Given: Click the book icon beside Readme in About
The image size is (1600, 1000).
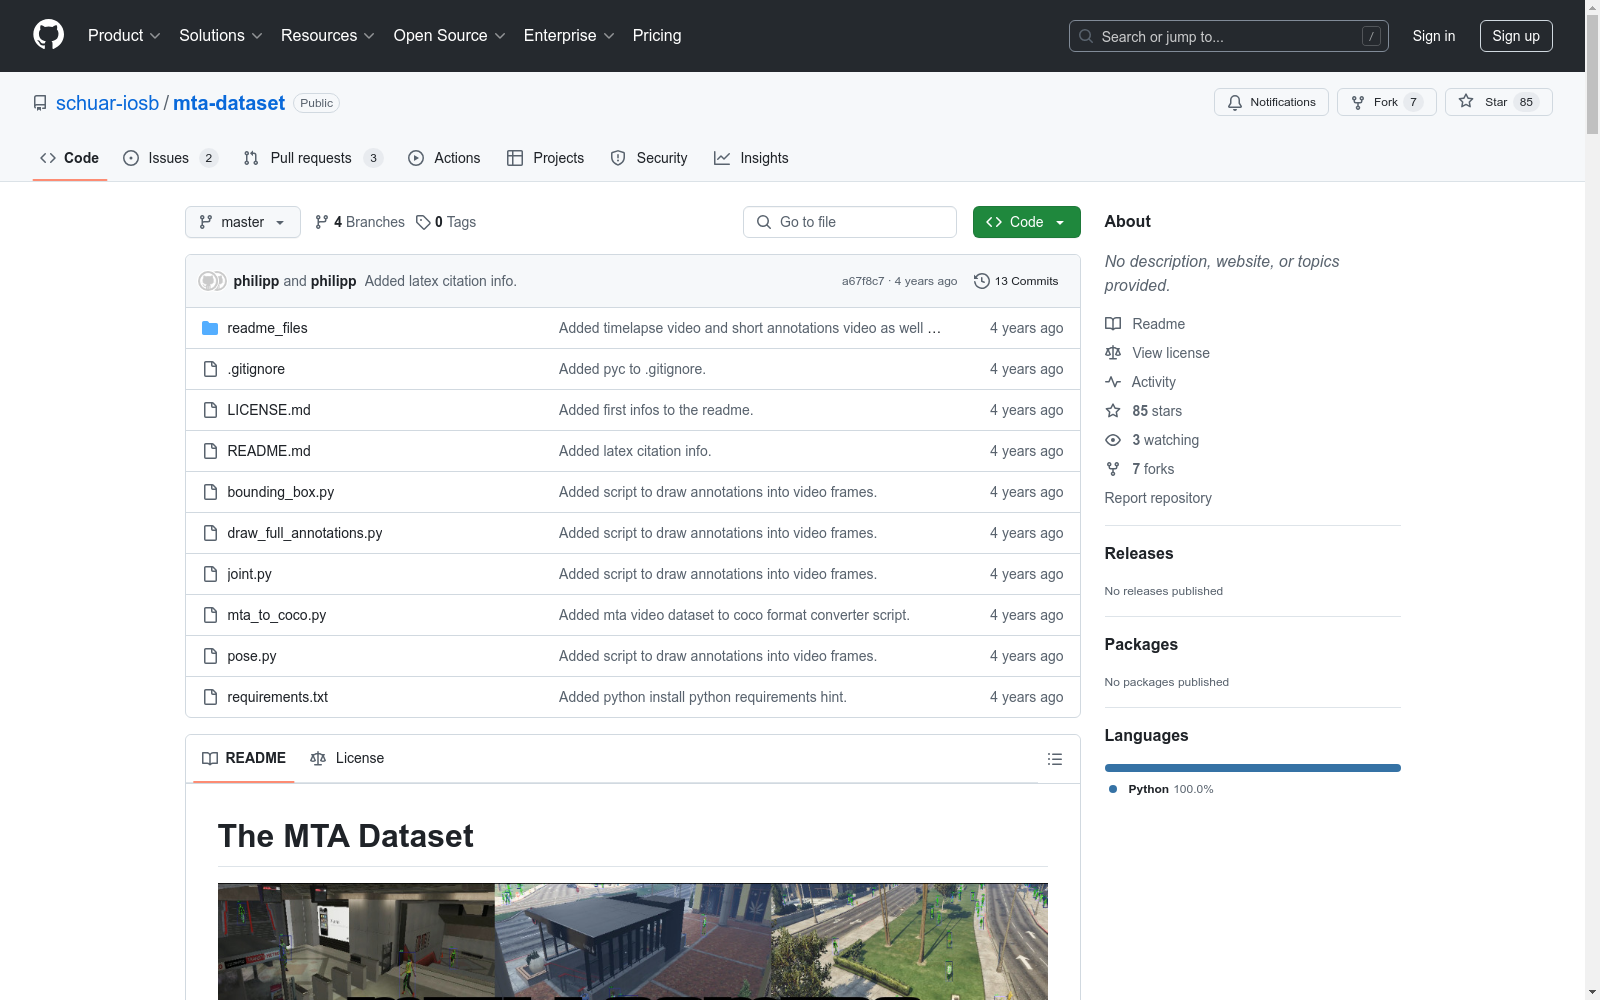Looking at the screenshot, I should coord(1113,324).
